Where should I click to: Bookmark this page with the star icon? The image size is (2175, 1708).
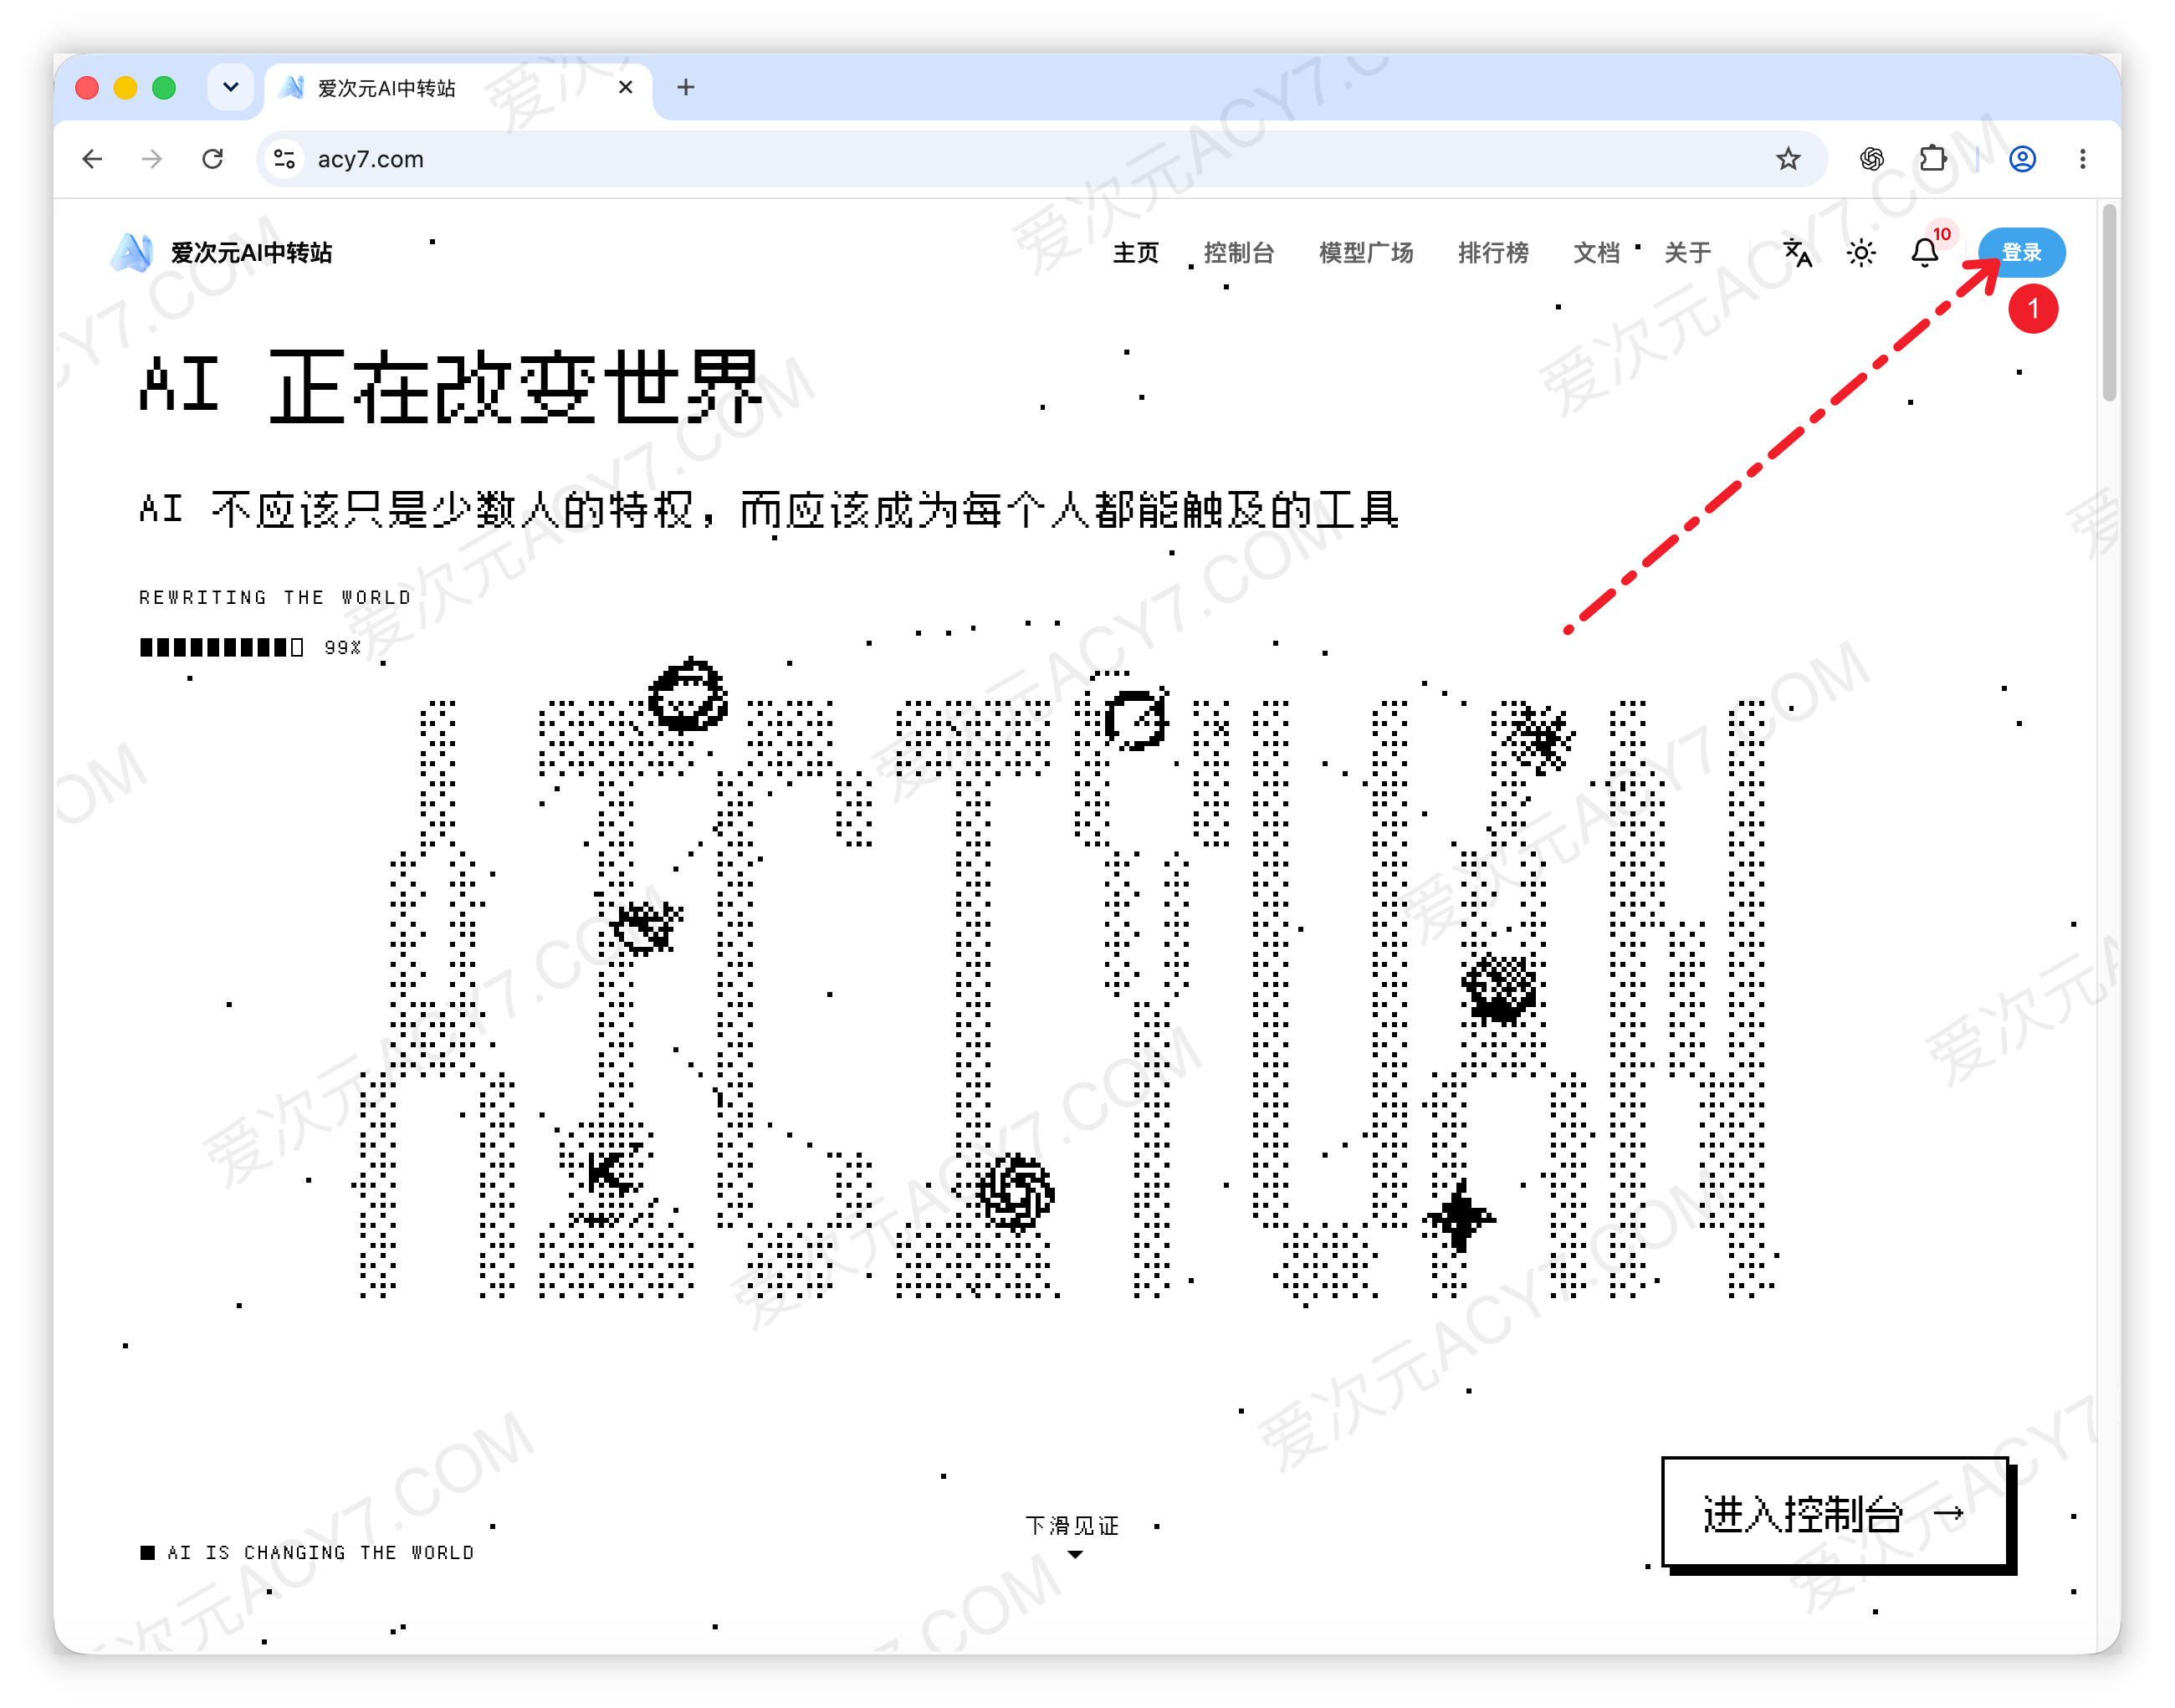point(1788,159)
